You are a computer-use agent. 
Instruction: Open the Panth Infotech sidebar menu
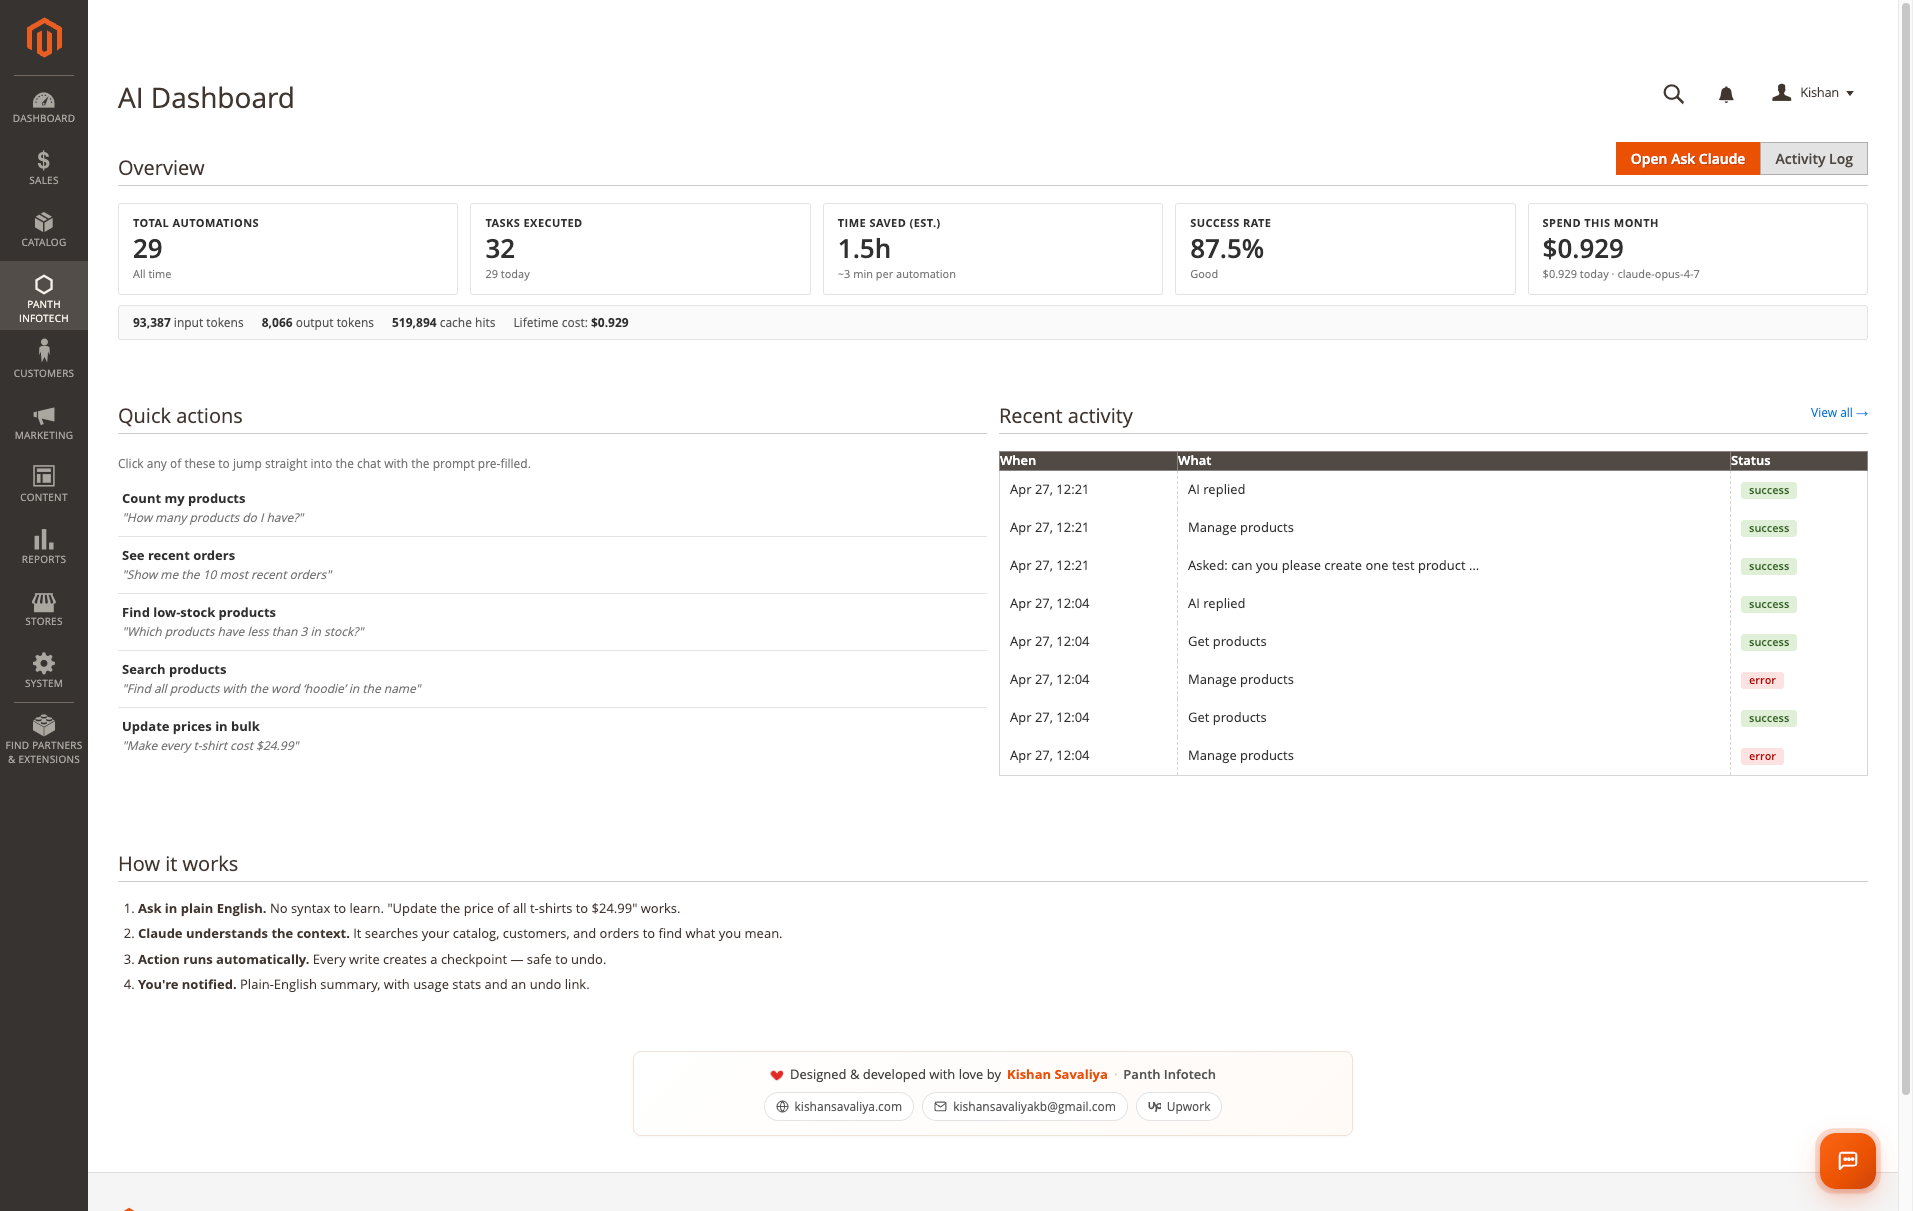click(x=44, y=297)
